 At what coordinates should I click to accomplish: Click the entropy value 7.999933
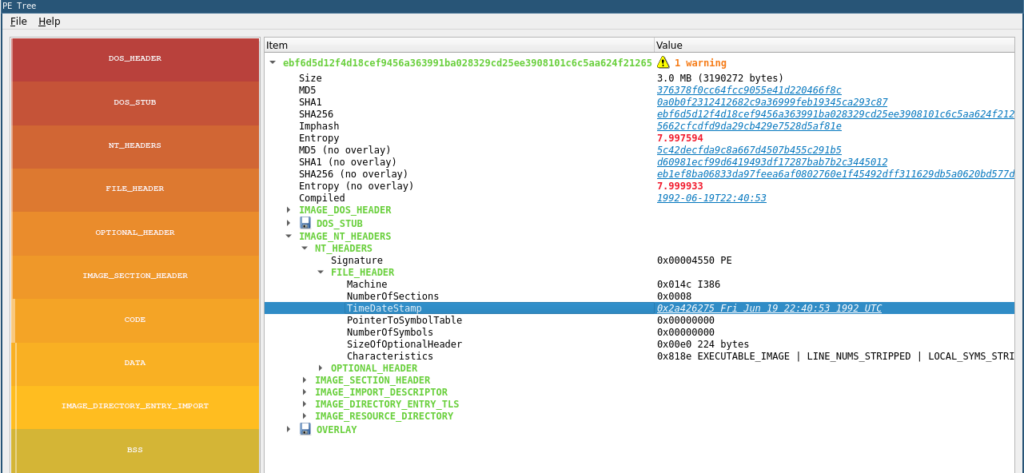click(680, 186)
